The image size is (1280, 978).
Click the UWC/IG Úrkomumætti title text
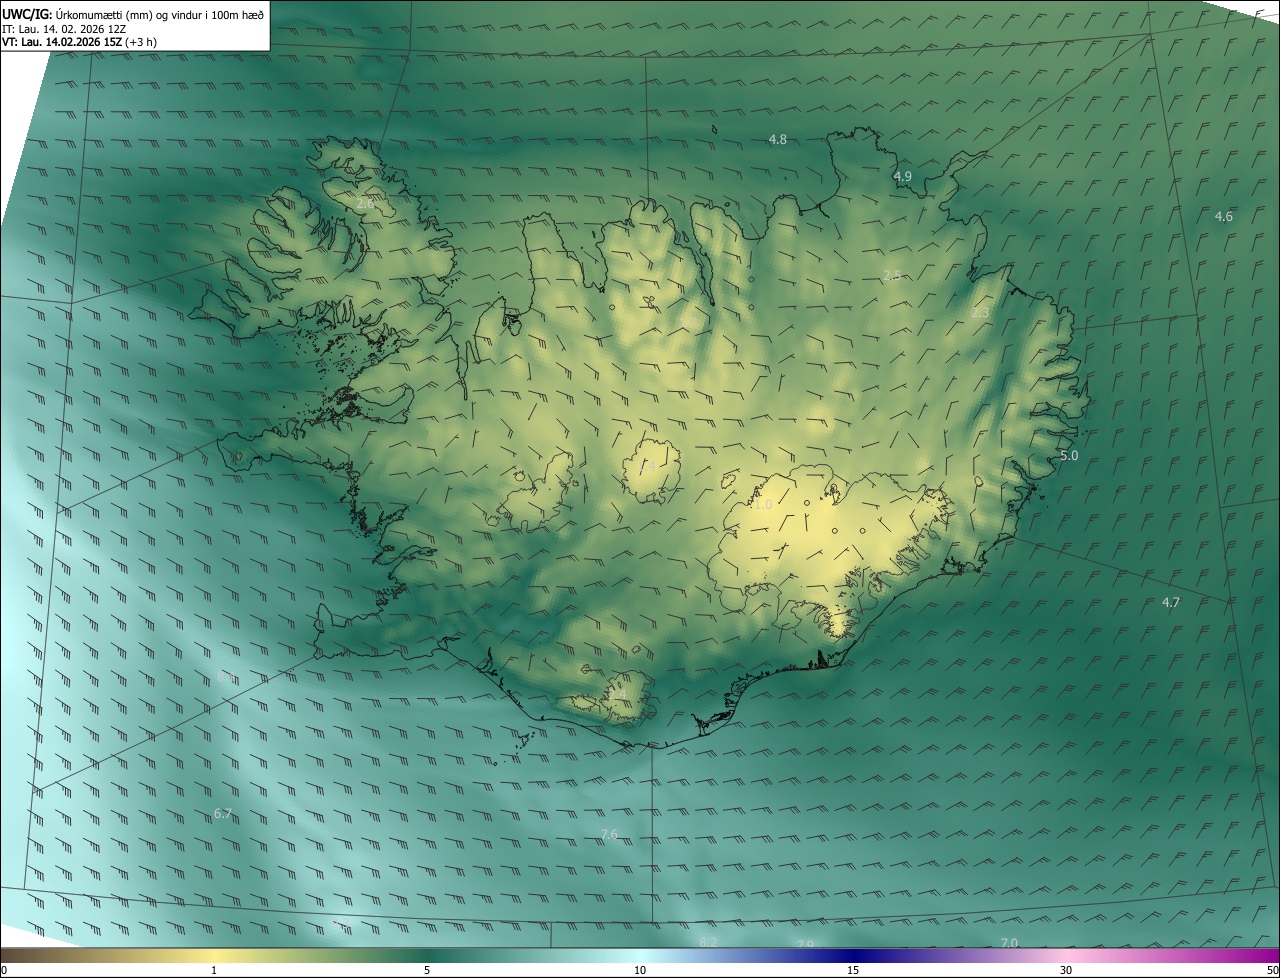click(133, 14)
